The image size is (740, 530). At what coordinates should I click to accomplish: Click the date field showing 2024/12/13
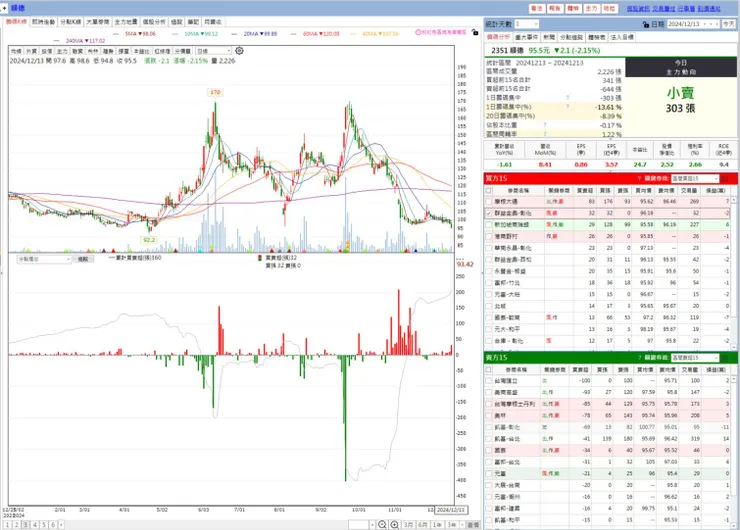(684, 24)
